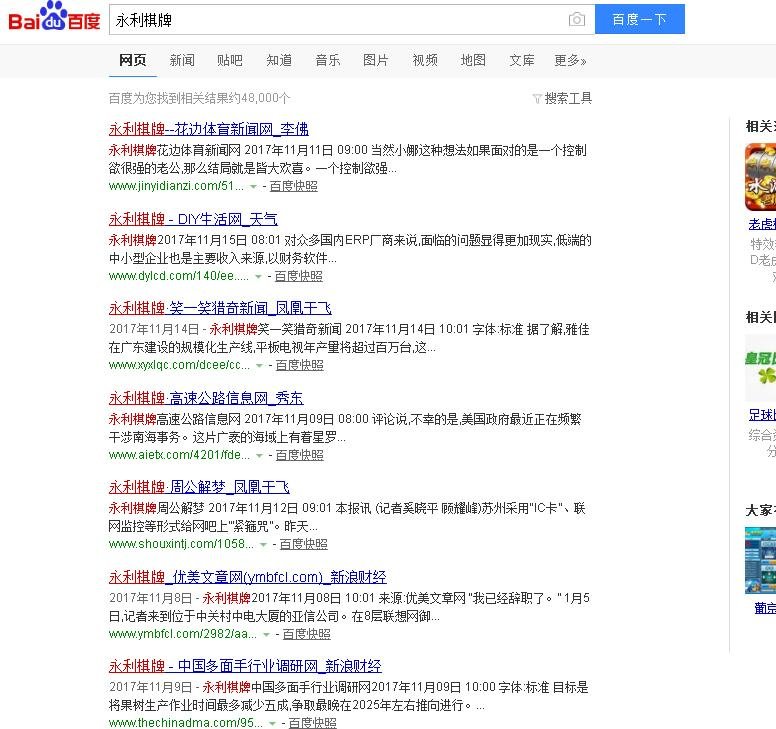Switch to the 图片 tab
Viewport: 776px width, 729px height.
coord(376,60)
